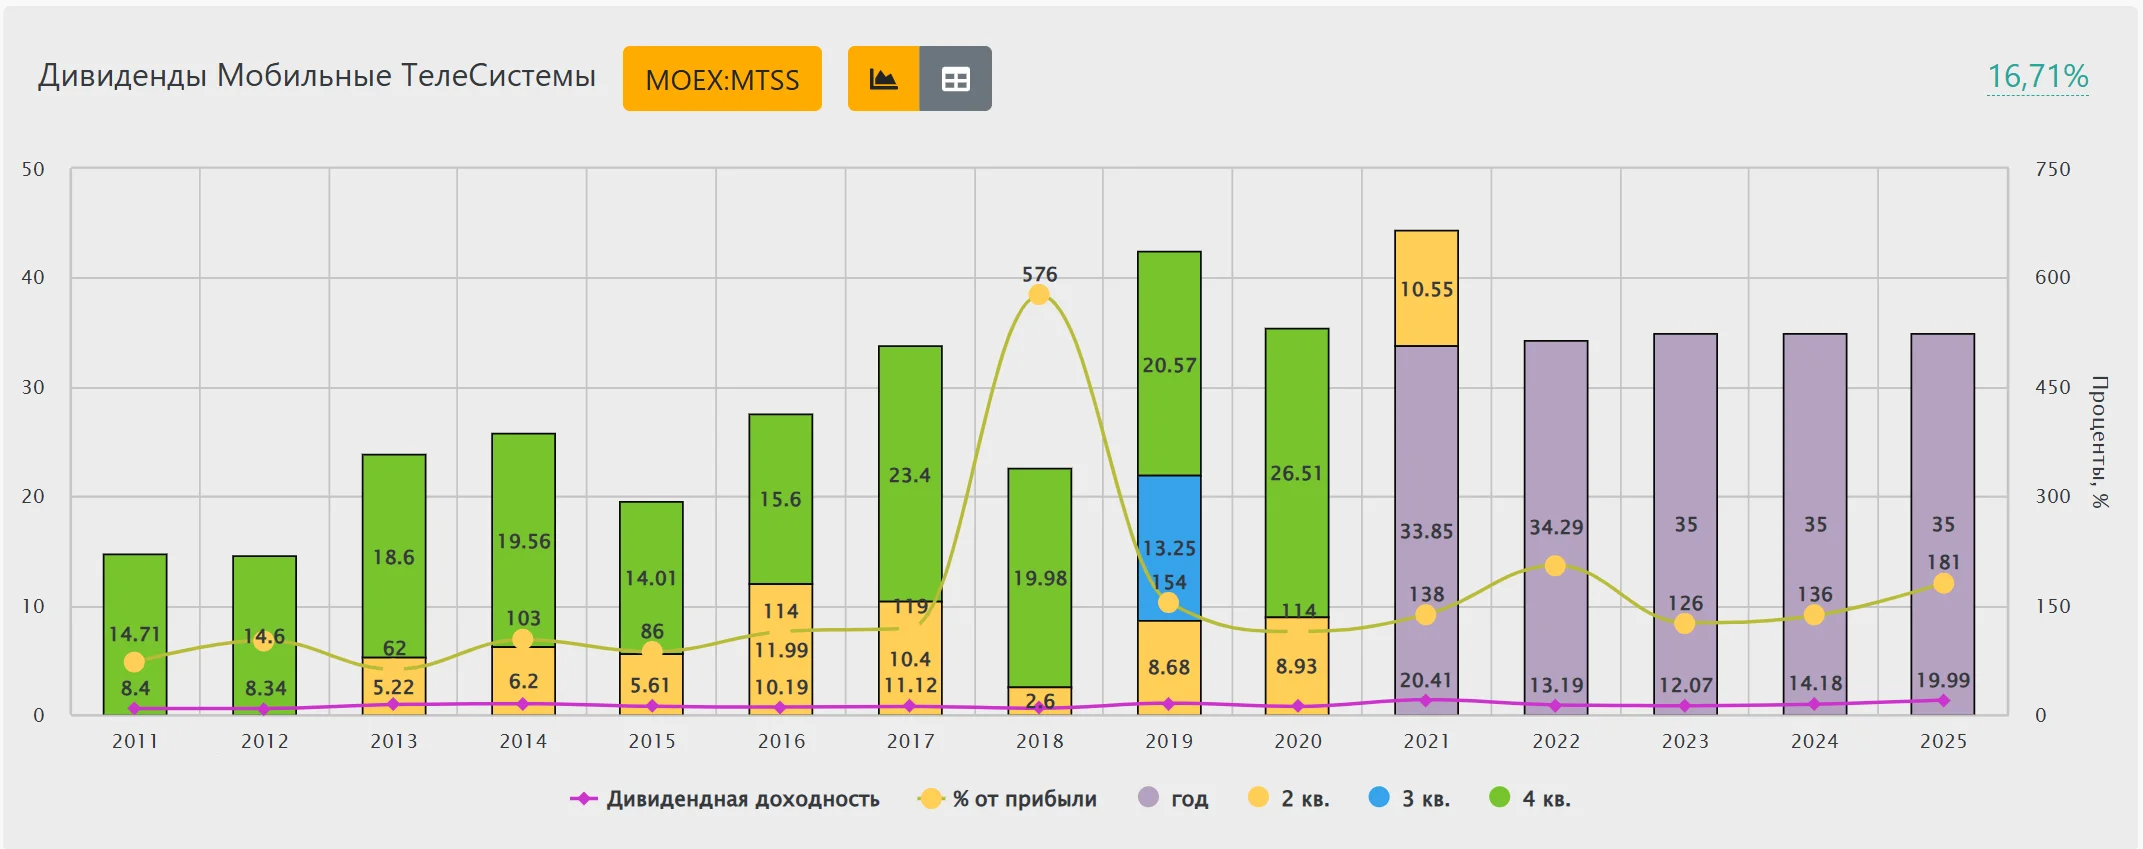Viewport: 2143px width, 849px height.
Task: Open the 16,71% yield link
Action: pyautogui.click(x=2038, y=76)
